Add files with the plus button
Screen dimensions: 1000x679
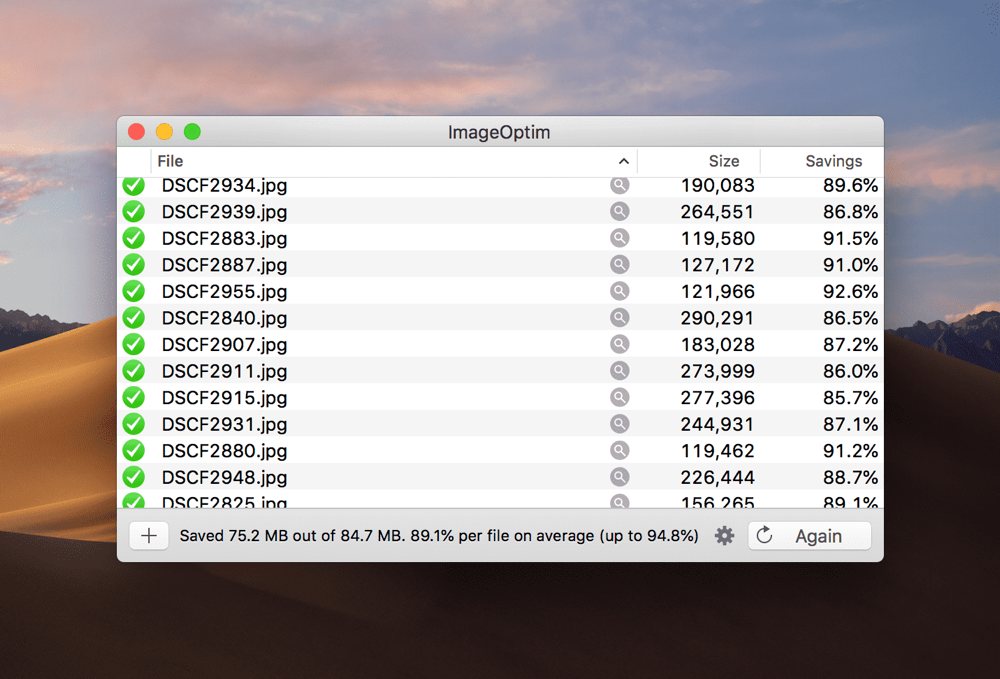[149, 536]
